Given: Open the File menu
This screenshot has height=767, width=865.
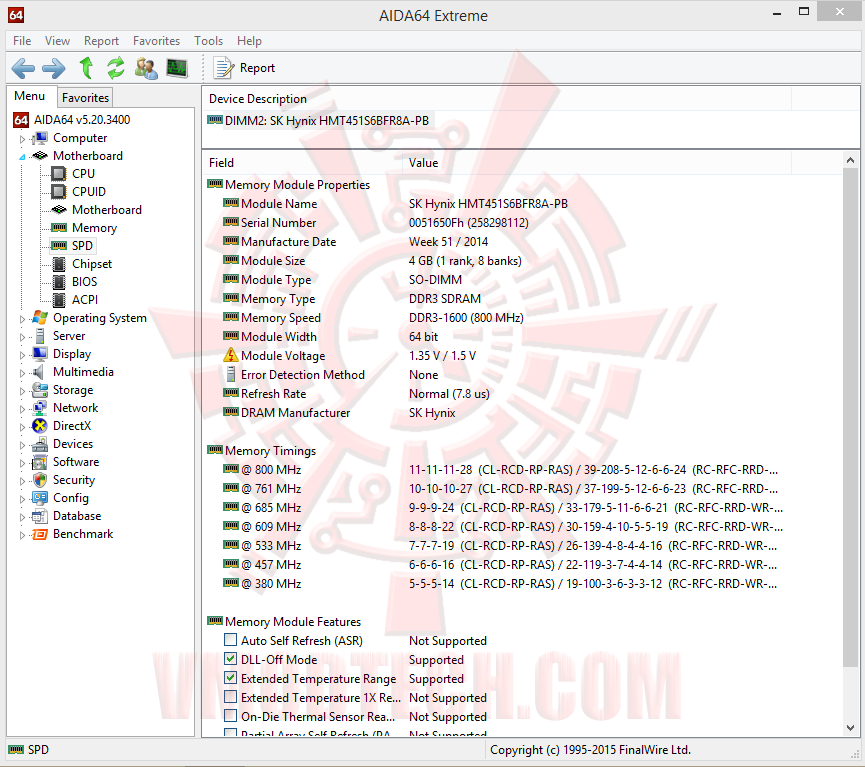Looking at the screenshot, I should point(22,41).
